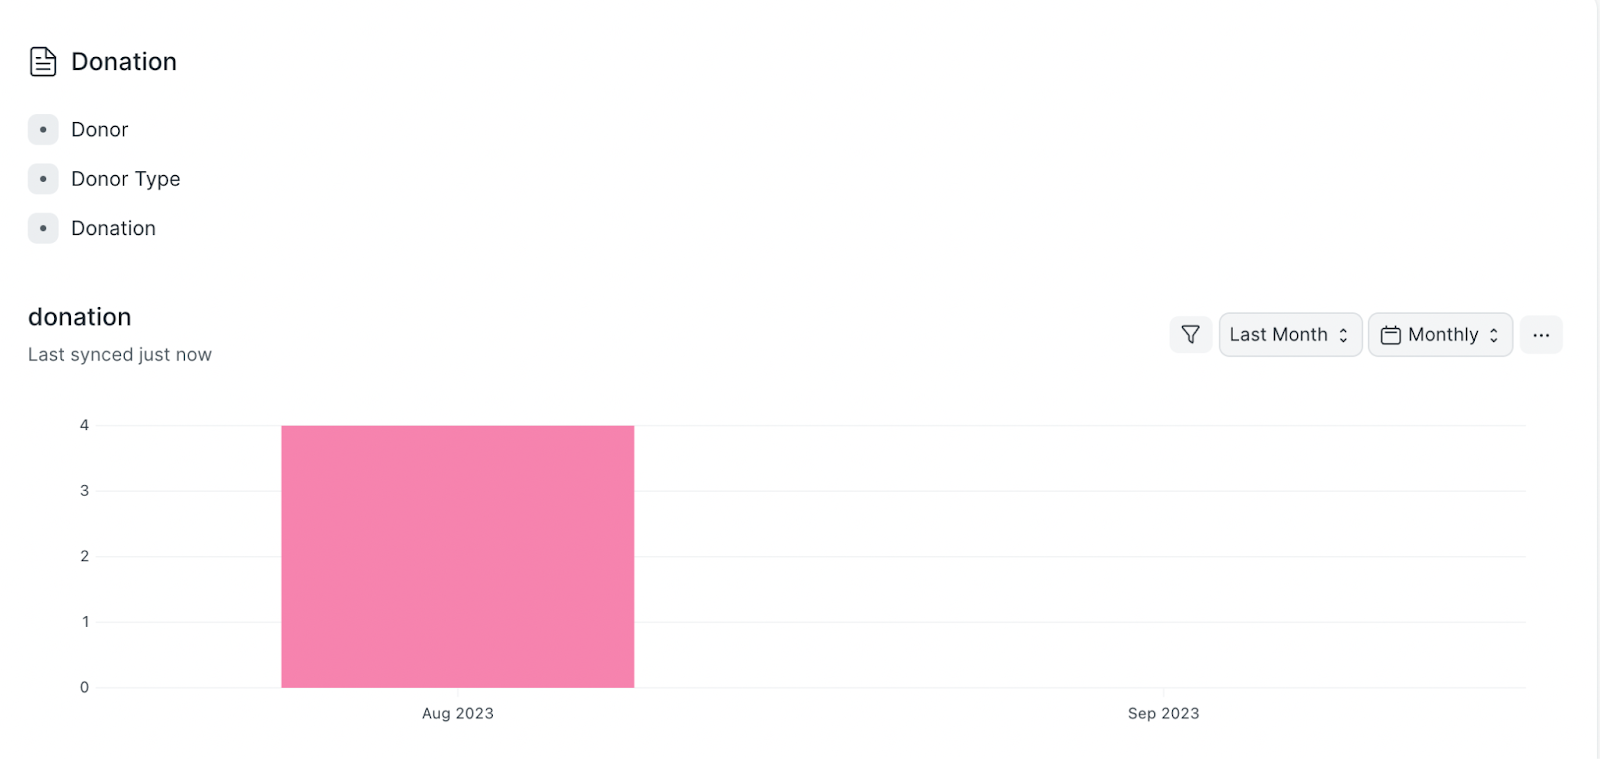Viewport: 1600px width, 759px height.
Task: Select the Donor field item
Action: [100, 130]
